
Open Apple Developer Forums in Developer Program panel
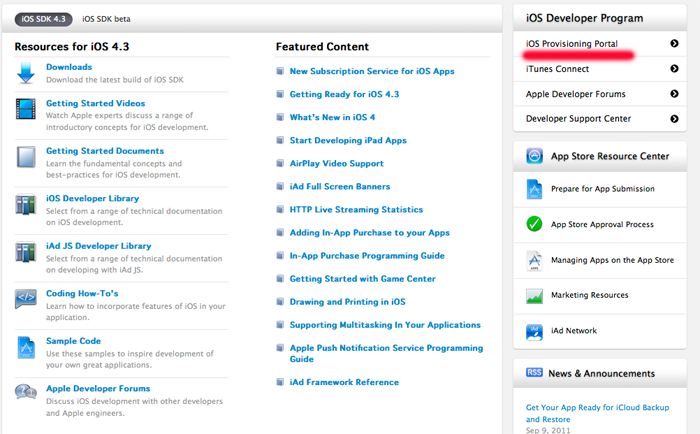click(575, 94)
